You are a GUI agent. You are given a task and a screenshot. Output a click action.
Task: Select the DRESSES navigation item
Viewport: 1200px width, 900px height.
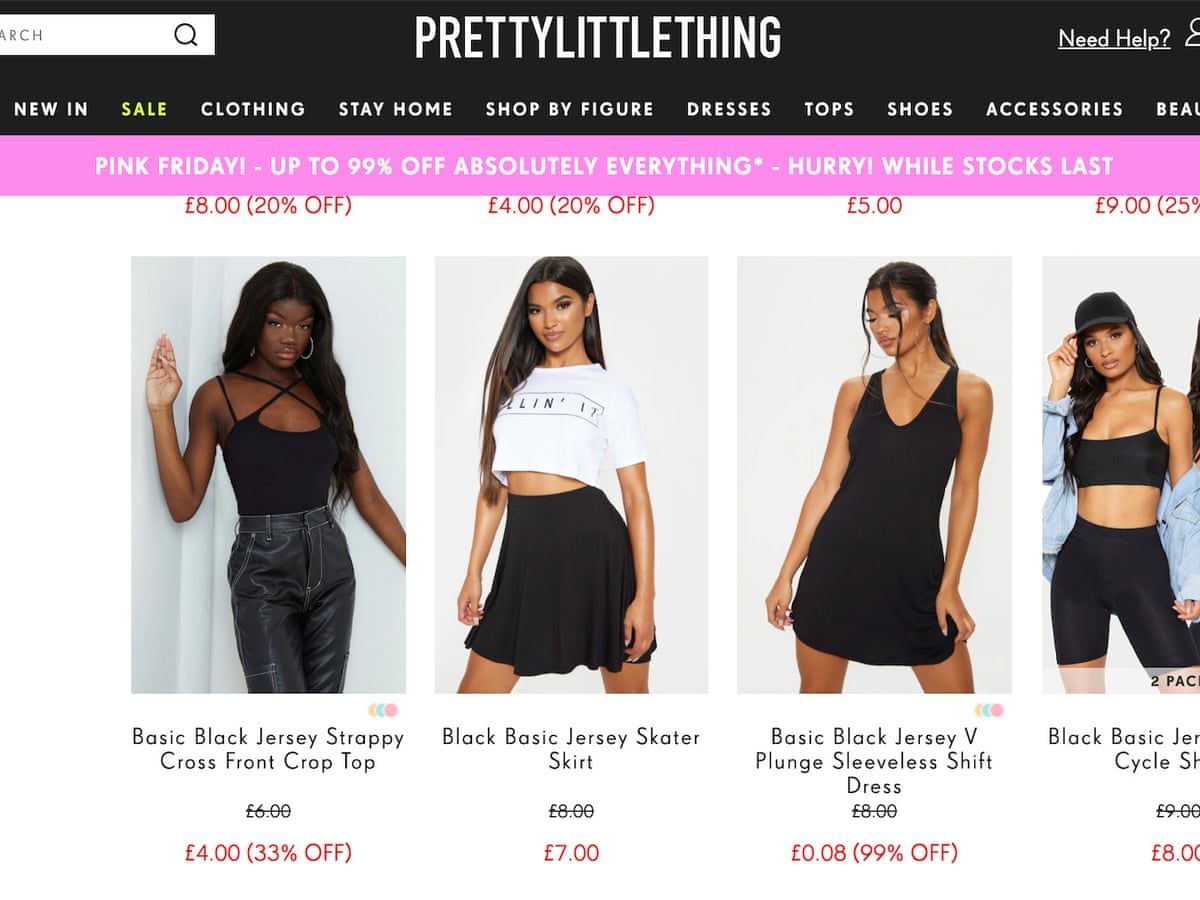[729, 109]
